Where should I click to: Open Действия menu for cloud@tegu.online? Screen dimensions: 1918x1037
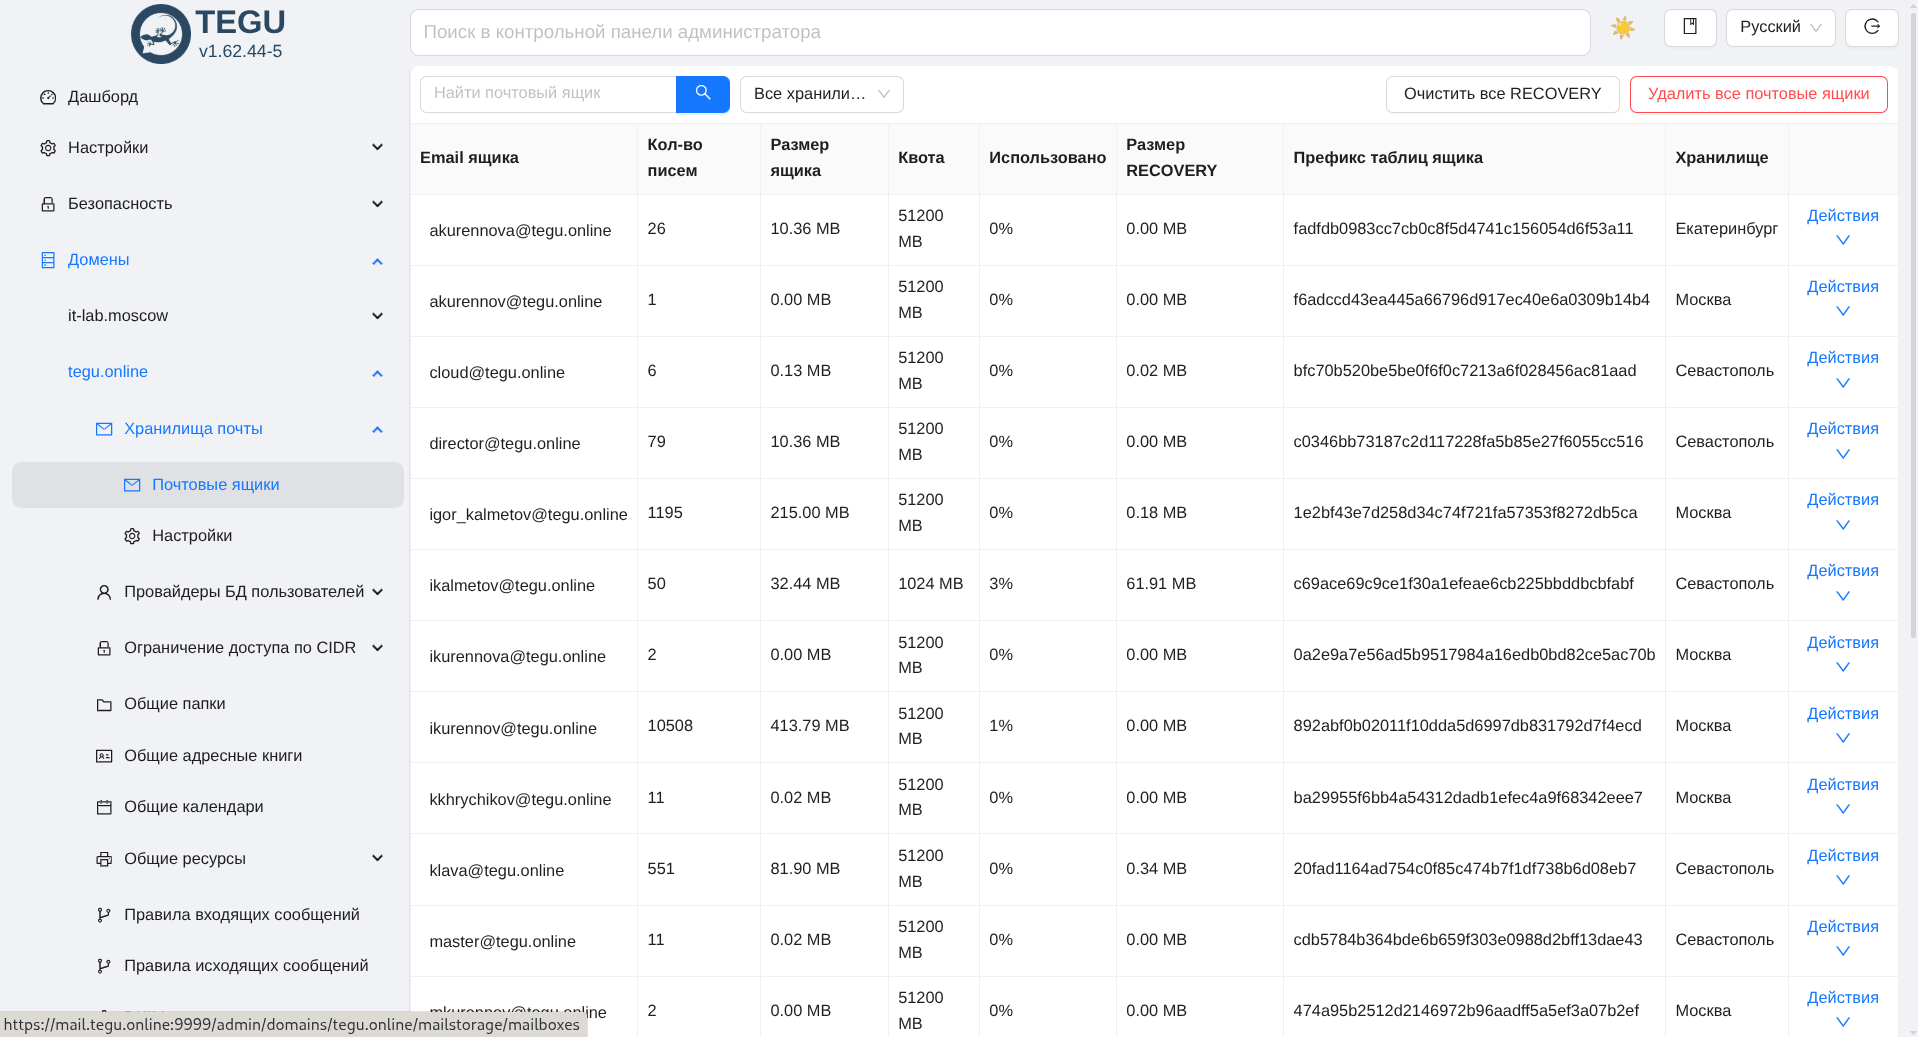tap(1842, 369)
